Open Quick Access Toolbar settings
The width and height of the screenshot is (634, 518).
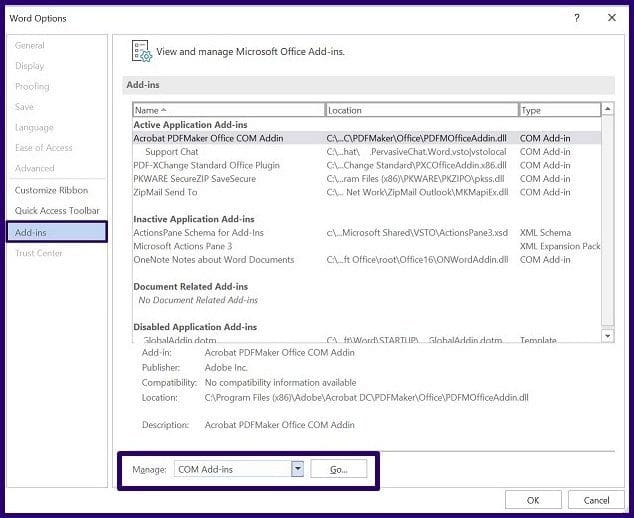[57, 211]
